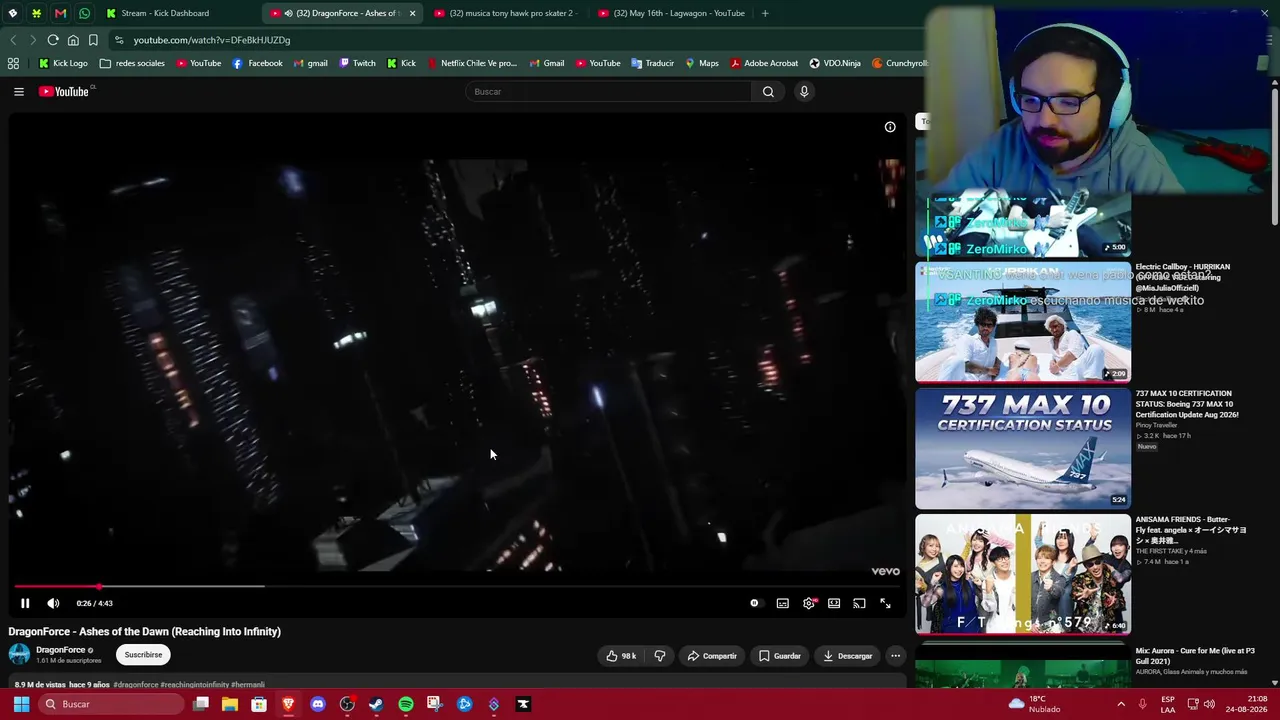Open Steam from the taskbar
Screen dimensions: 1280x720
pos(376,704)
